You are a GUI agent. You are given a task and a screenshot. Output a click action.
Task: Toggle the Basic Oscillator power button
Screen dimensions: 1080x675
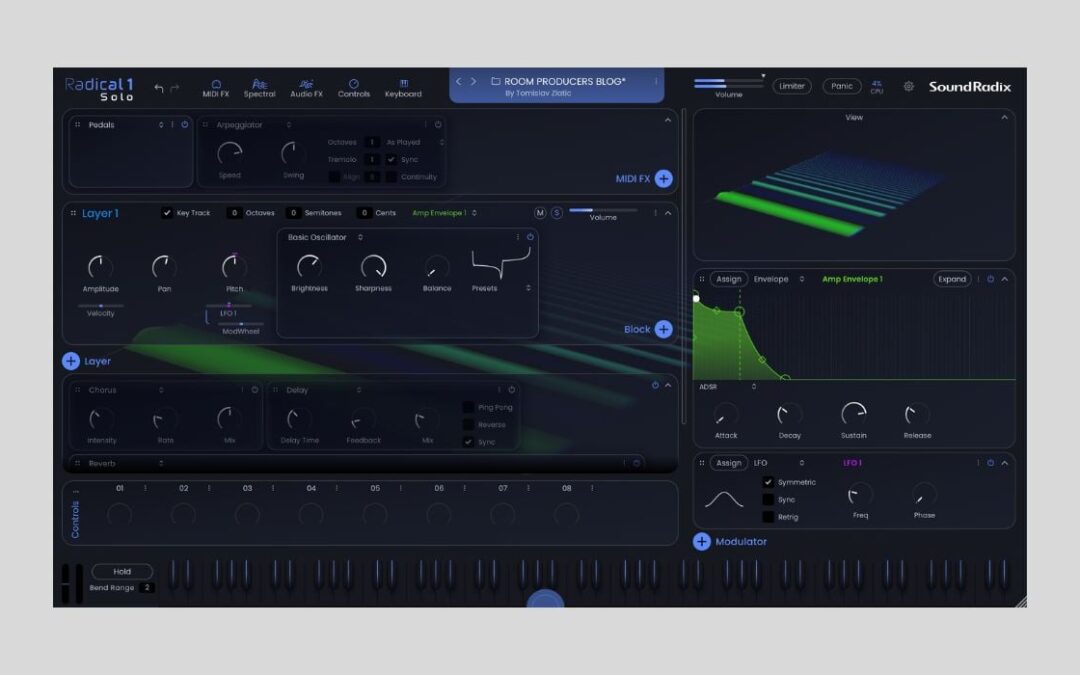[530, 237]
